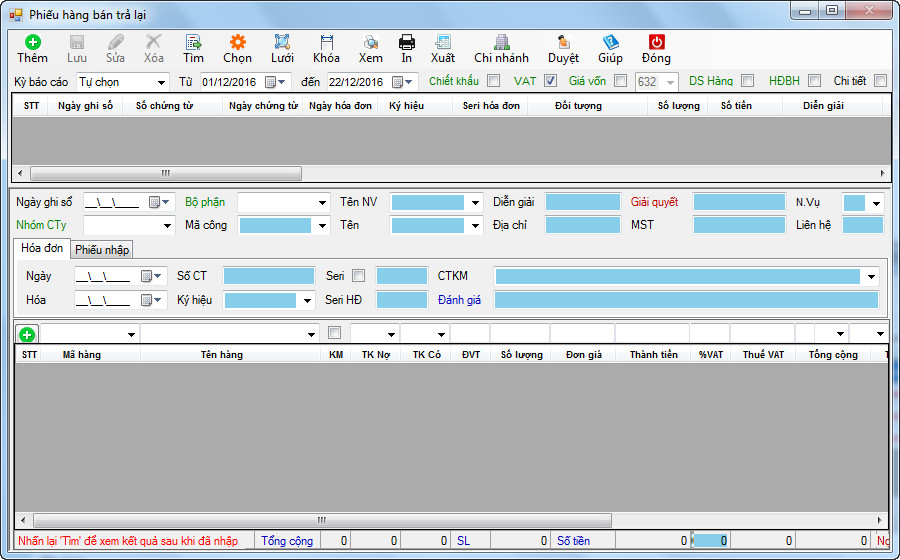Expand the N.Vụ dropdown
The image size is (900, 560).
coord(876,203)
